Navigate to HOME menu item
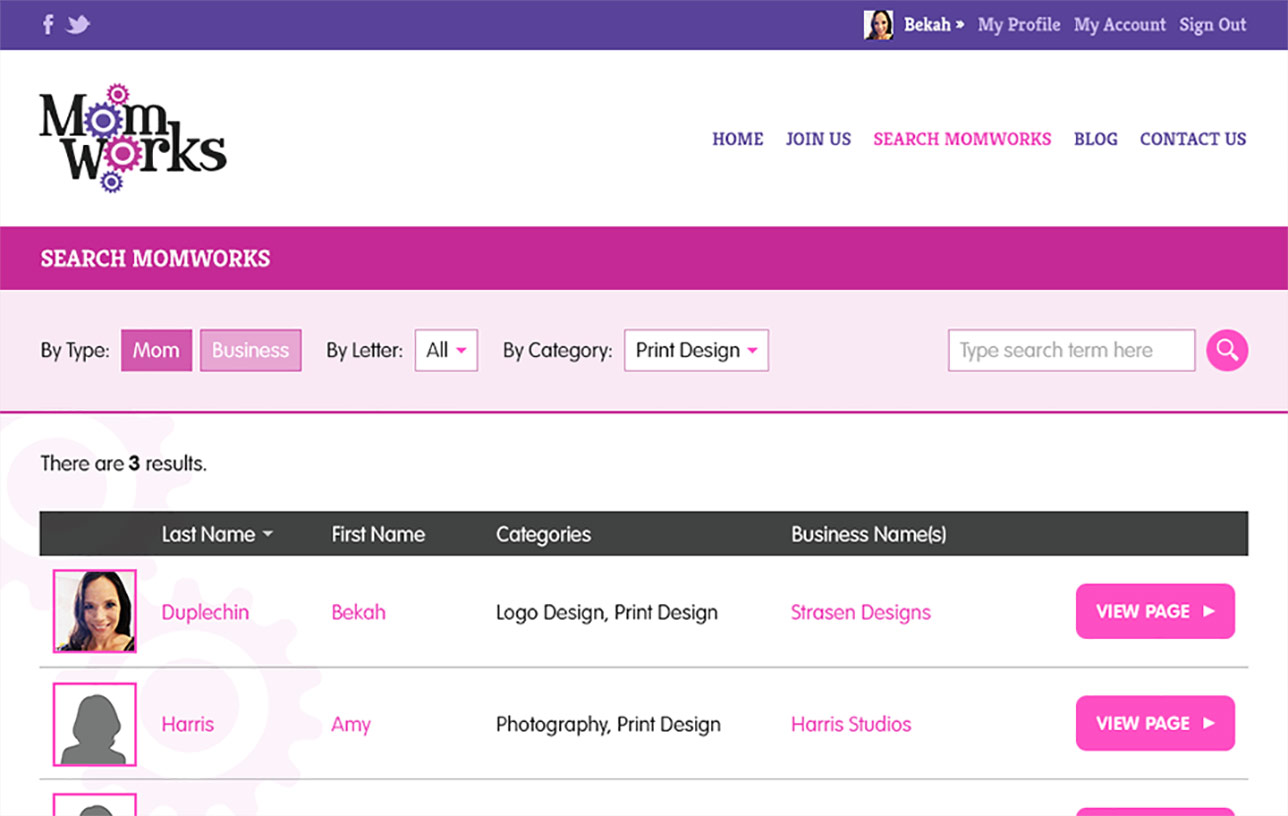Screen dimensions: 1288x816 click(x=738, y=139)
